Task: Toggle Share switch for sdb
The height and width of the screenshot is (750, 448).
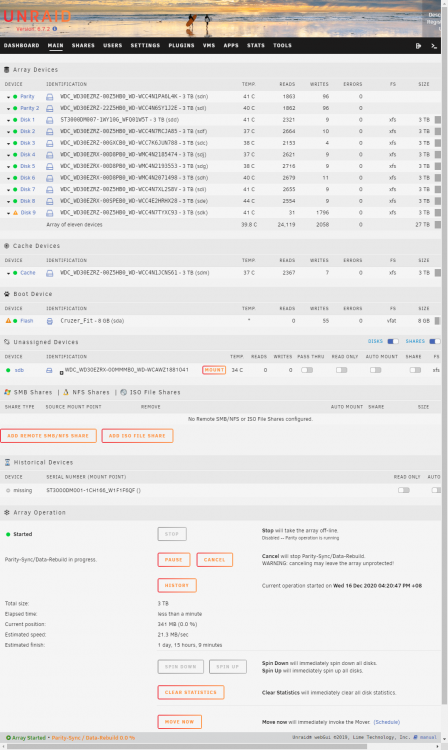Action: [x=415, y=370]
